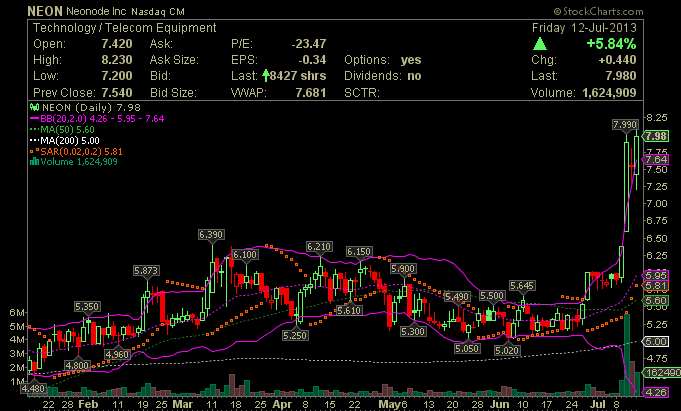Select the MA(200) 5.00 legend entry
The width and height of the screenshot is (681, 411).
click(x=65, y=140)
